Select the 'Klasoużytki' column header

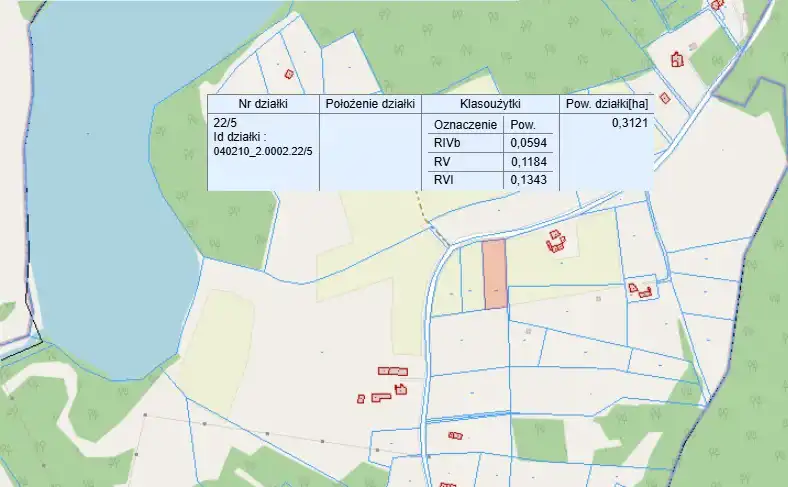[489, 104]
